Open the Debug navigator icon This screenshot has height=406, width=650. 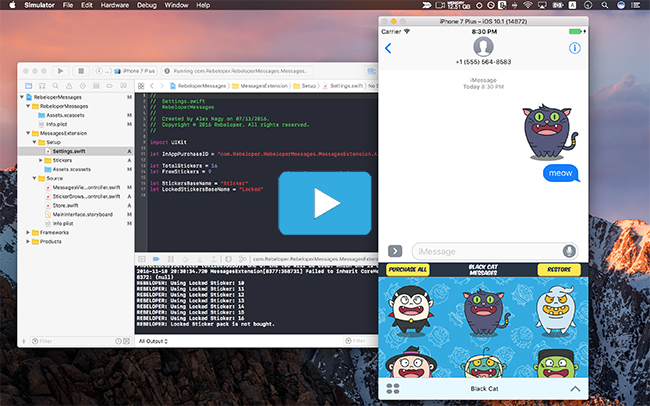click(96, 86)
